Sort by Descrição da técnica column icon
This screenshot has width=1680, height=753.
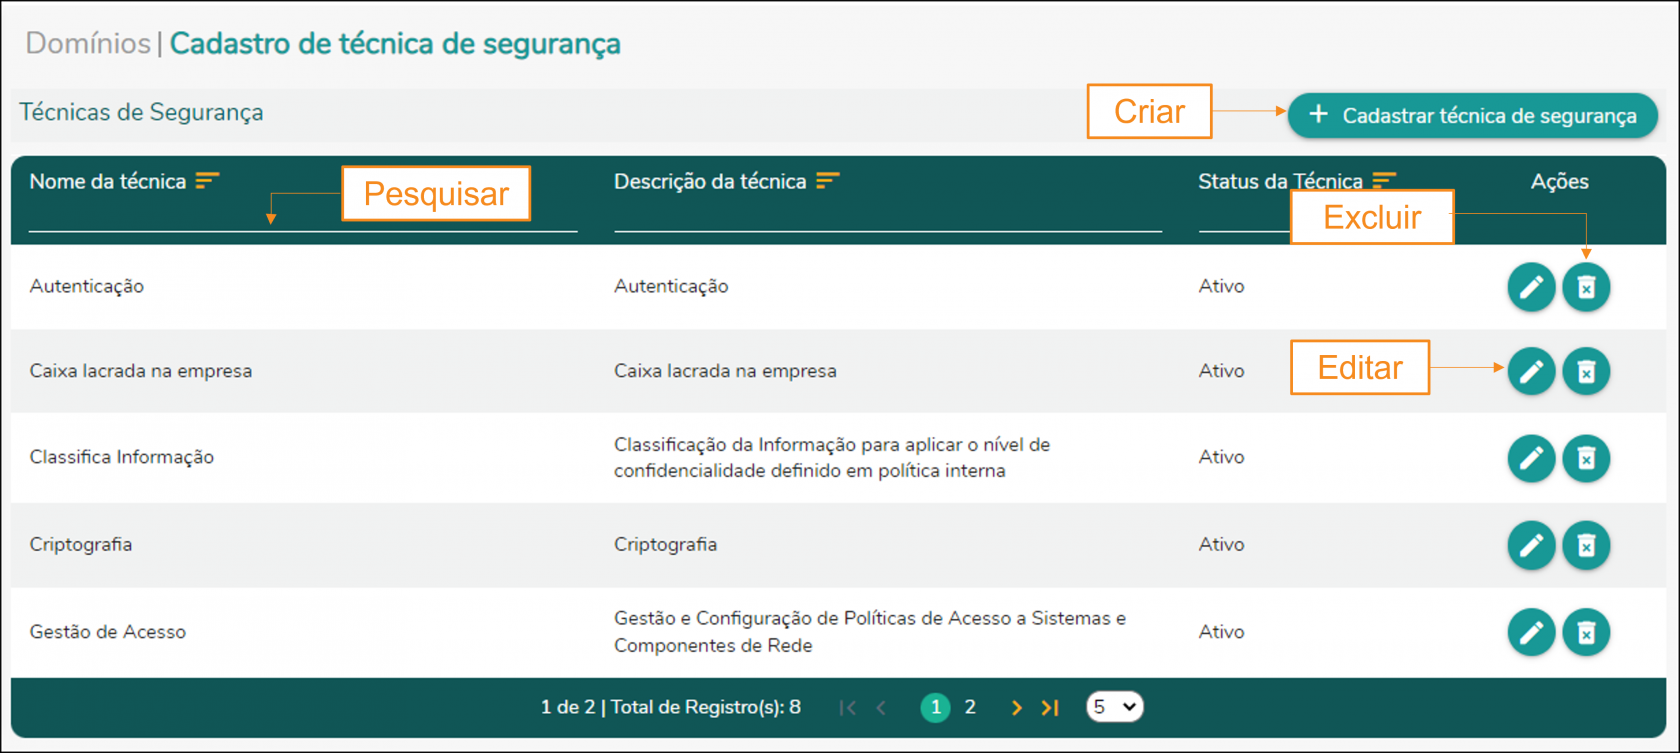coord(828,180)
